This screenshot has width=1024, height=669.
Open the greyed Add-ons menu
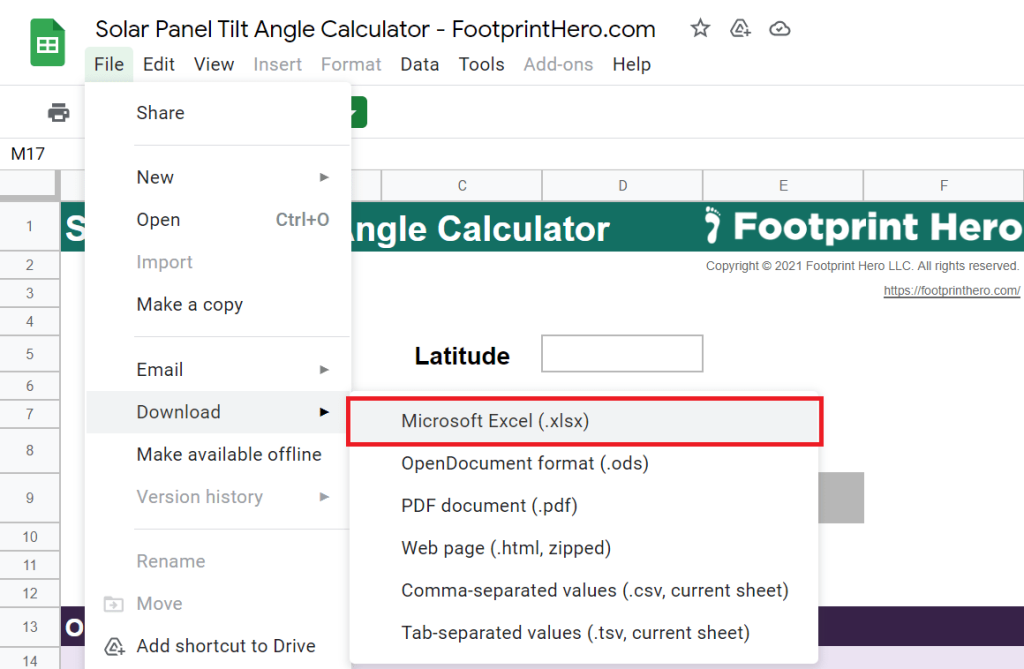click(x=558, y=64)
